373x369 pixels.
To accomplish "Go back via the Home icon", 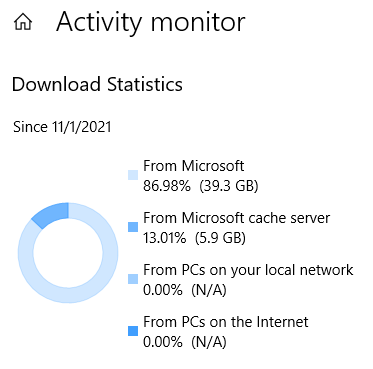I will (23, 22).
